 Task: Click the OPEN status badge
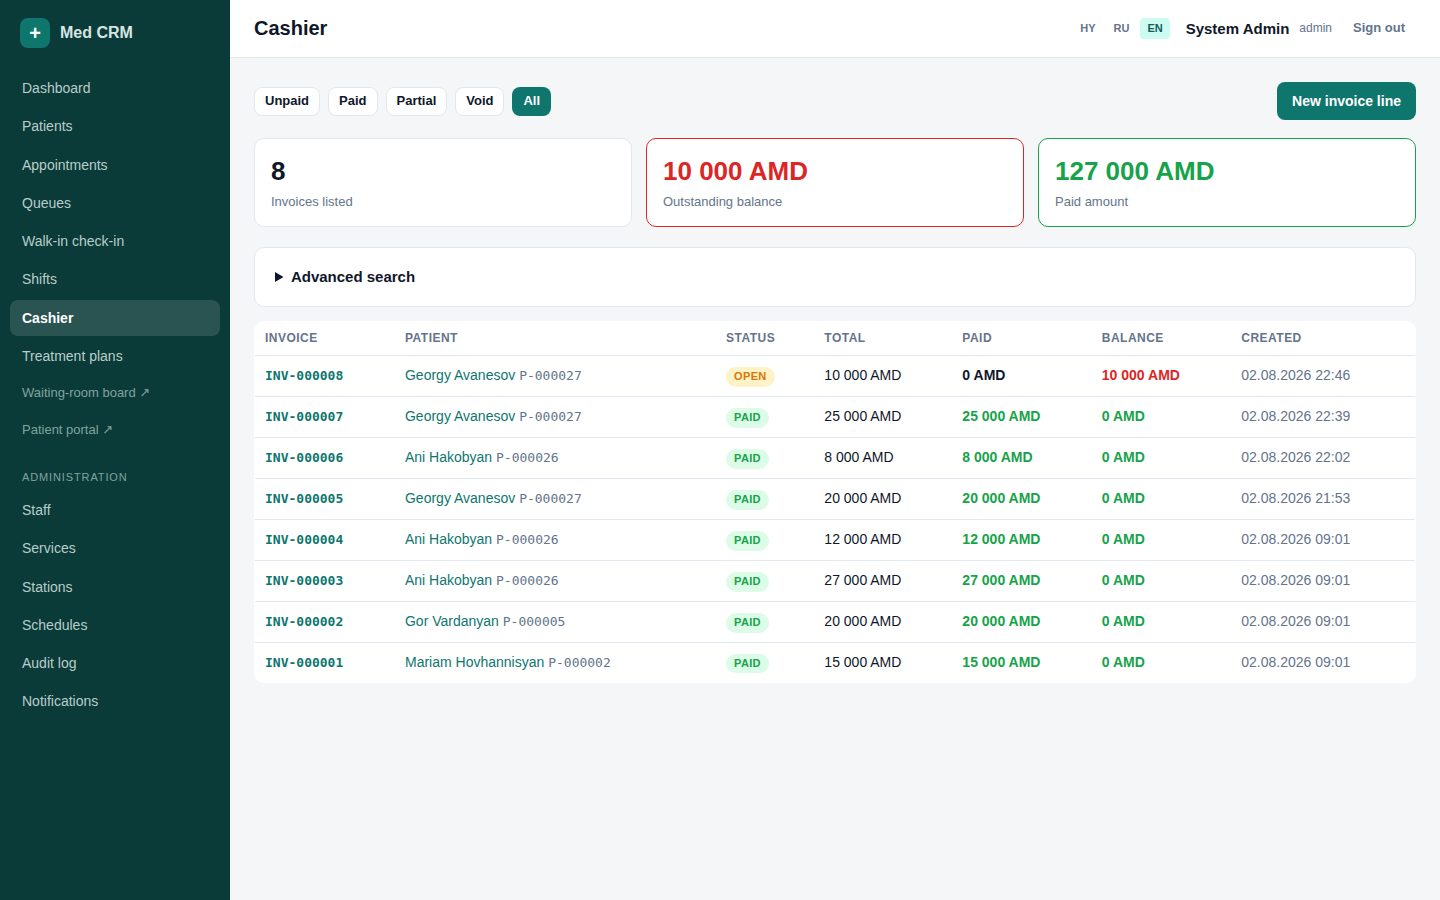tap(750, 376)
